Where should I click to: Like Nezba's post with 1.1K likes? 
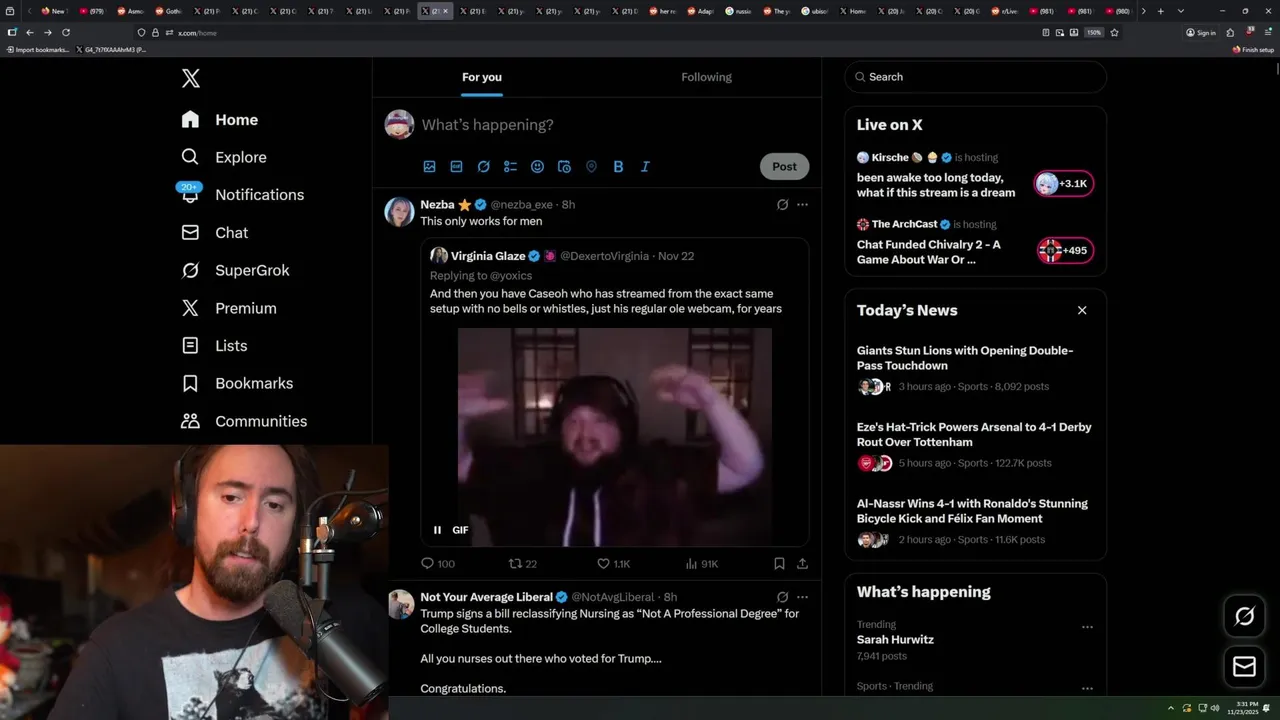coord(613,564)
